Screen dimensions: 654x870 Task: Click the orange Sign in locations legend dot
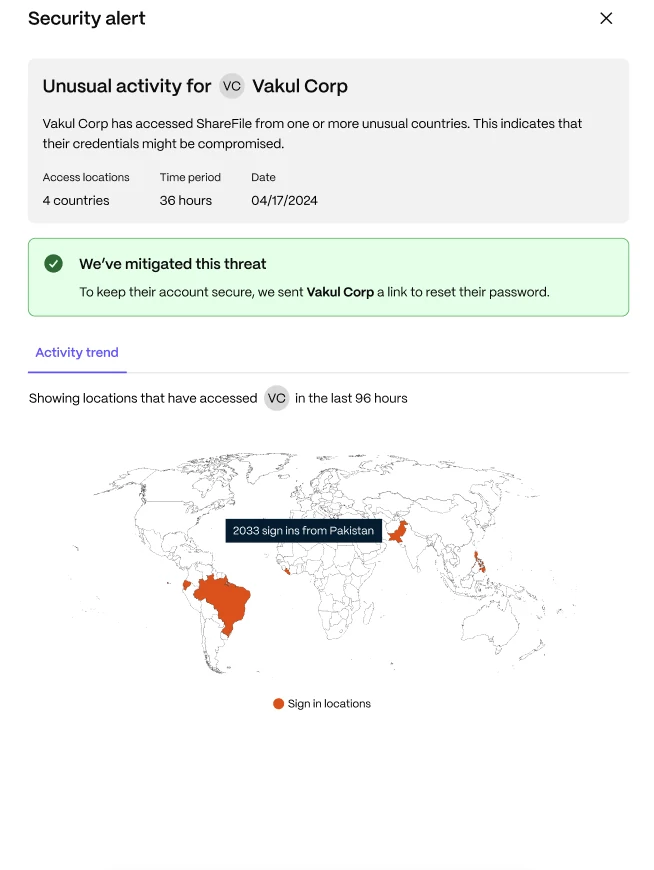[x=278, y=703]
